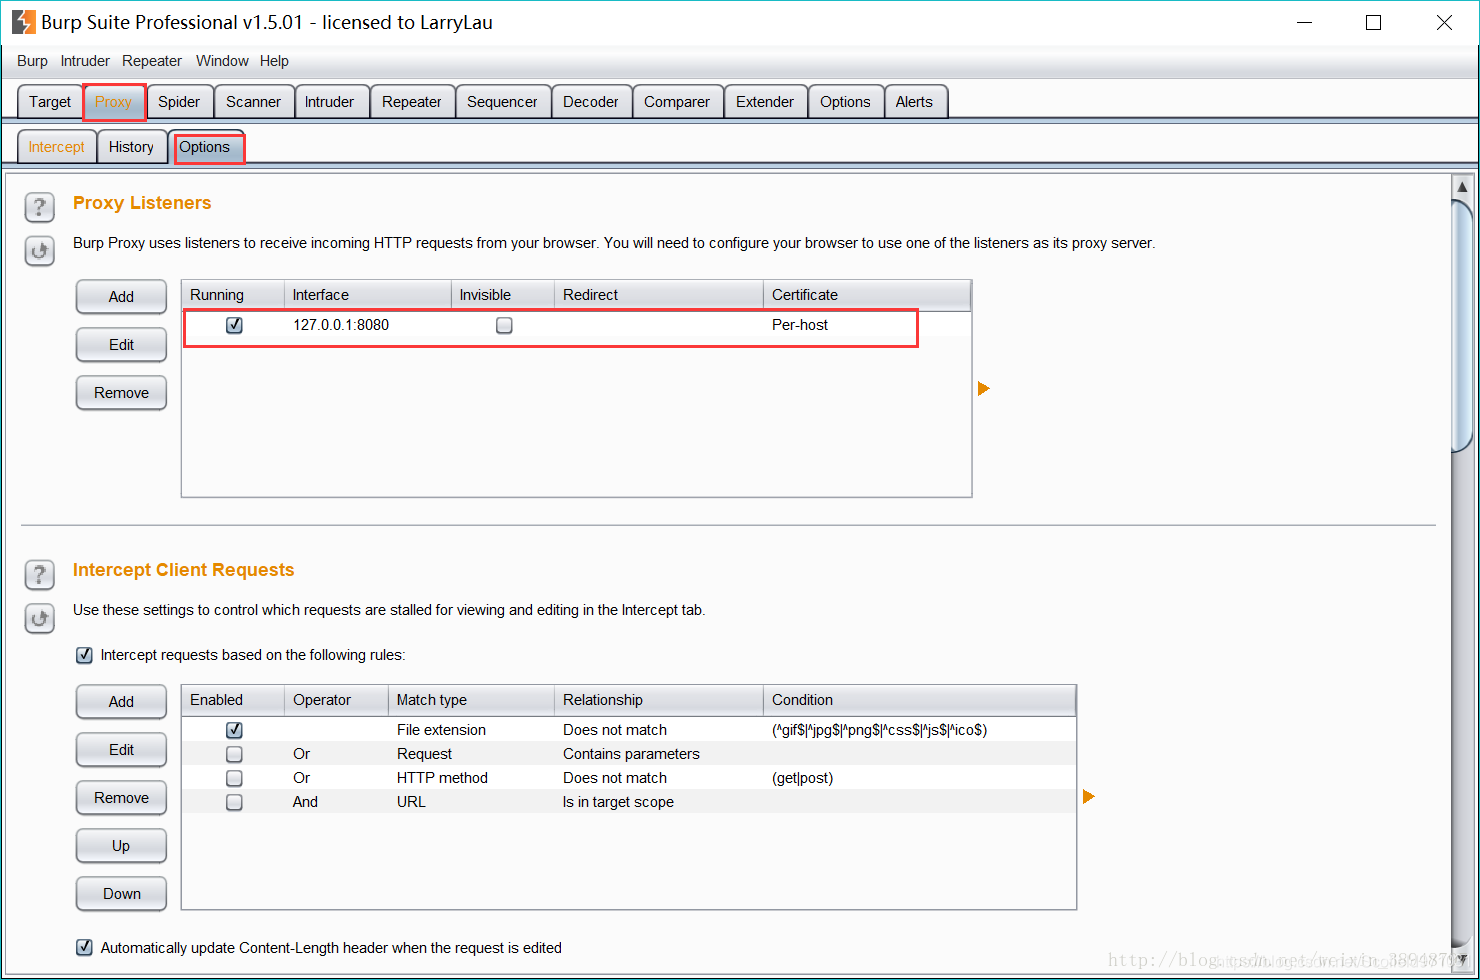This screenshot has width=1480, height=980.
Task: Remove the selected proxy listener
Action: pos(121,393)
